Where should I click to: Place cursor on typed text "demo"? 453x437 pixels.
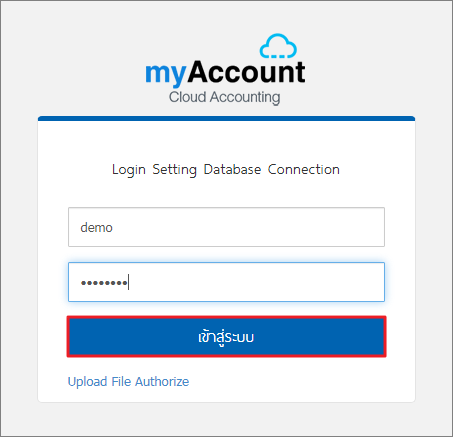pyautogui.click(x=96, y=228)
